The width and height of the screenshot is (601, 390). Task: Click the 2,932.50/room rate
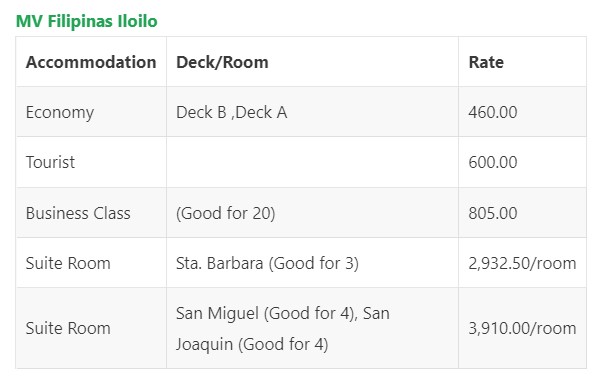point(522,264)
